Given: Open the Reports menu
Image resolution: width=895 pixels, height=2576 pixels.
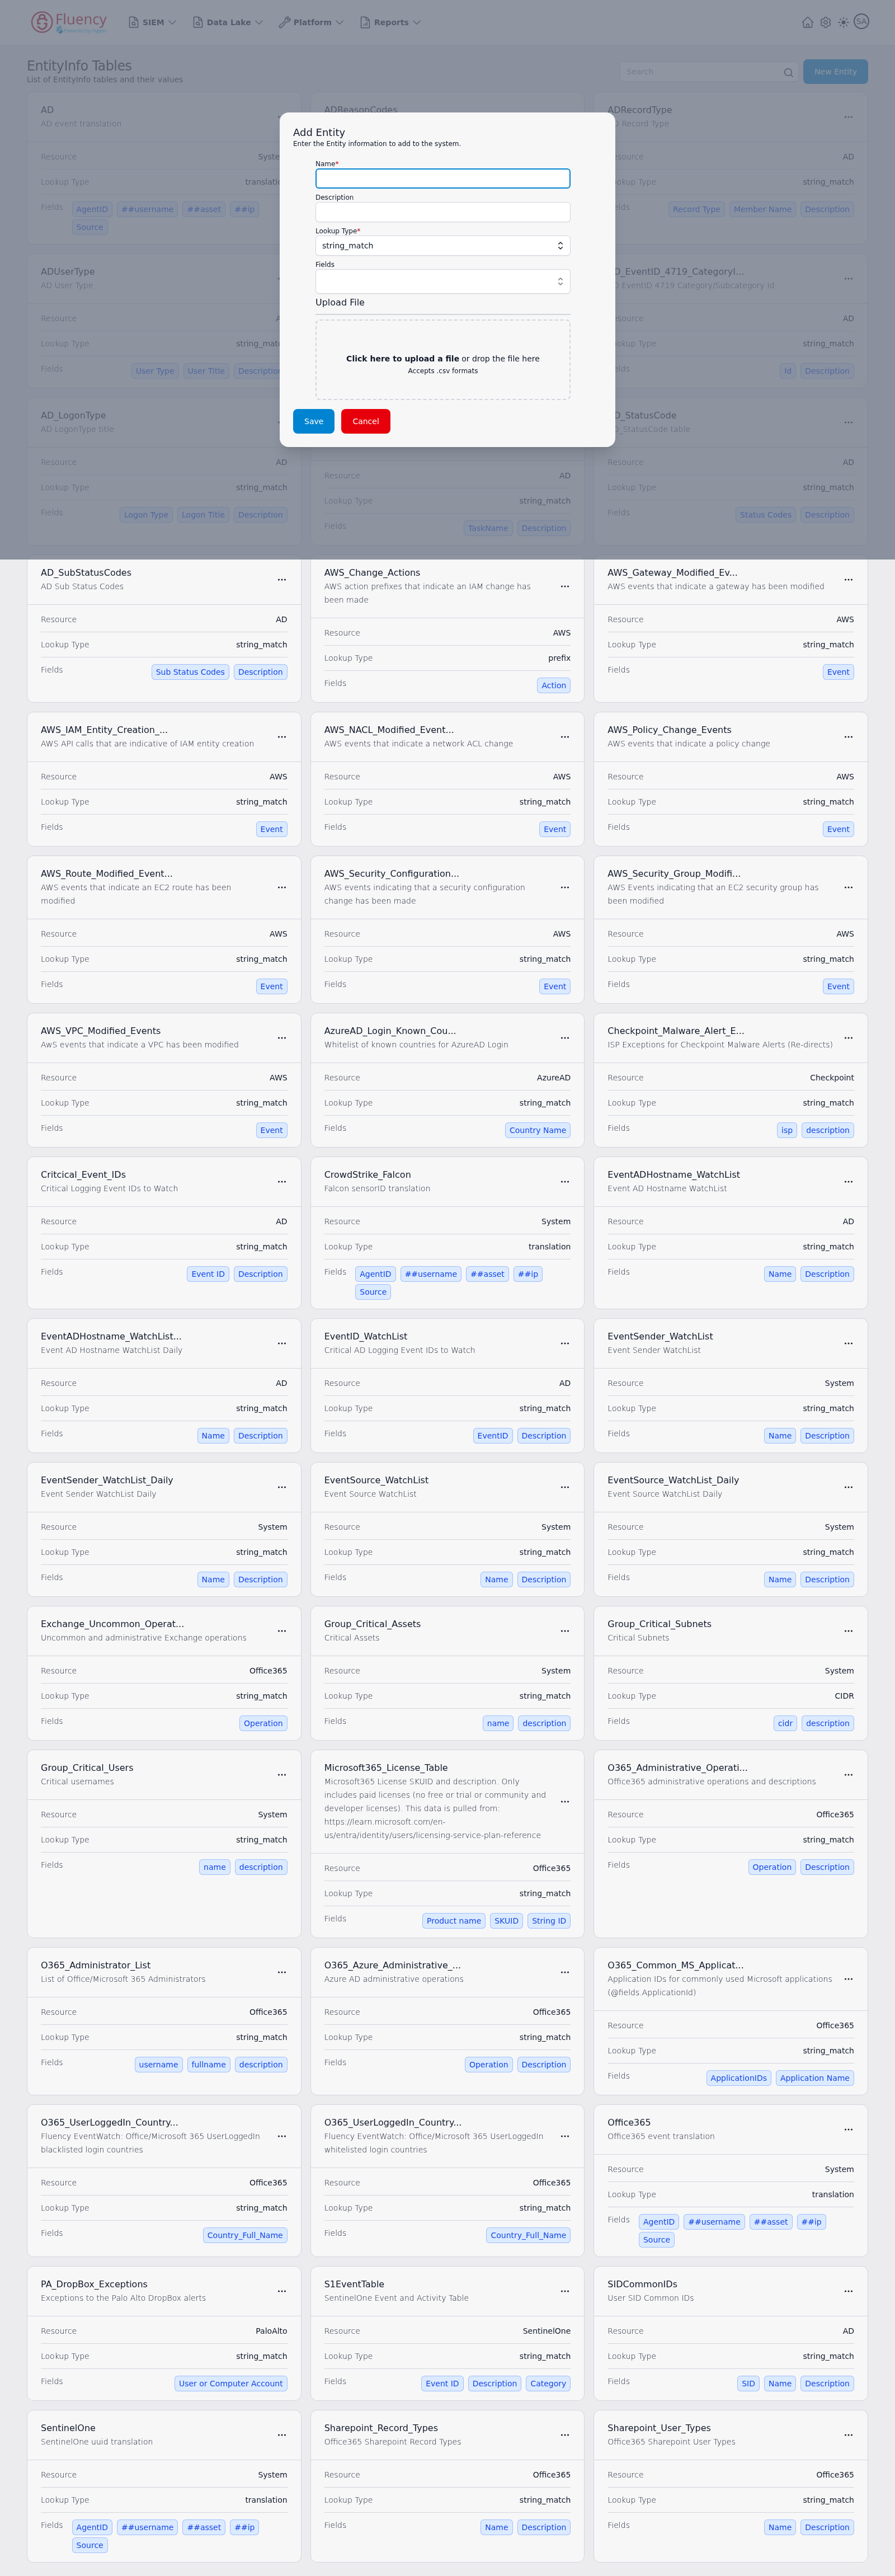Looking at the screenshot, I should tap(390, 22).
